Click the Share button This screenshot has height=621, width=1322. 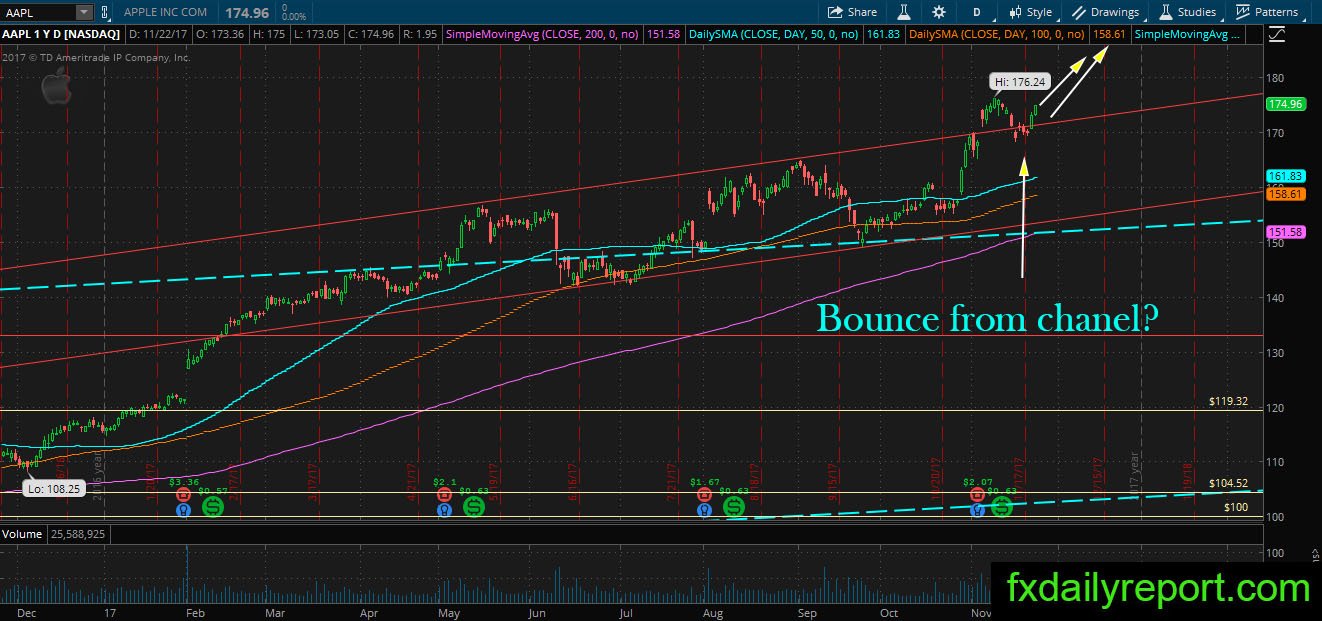852,12
